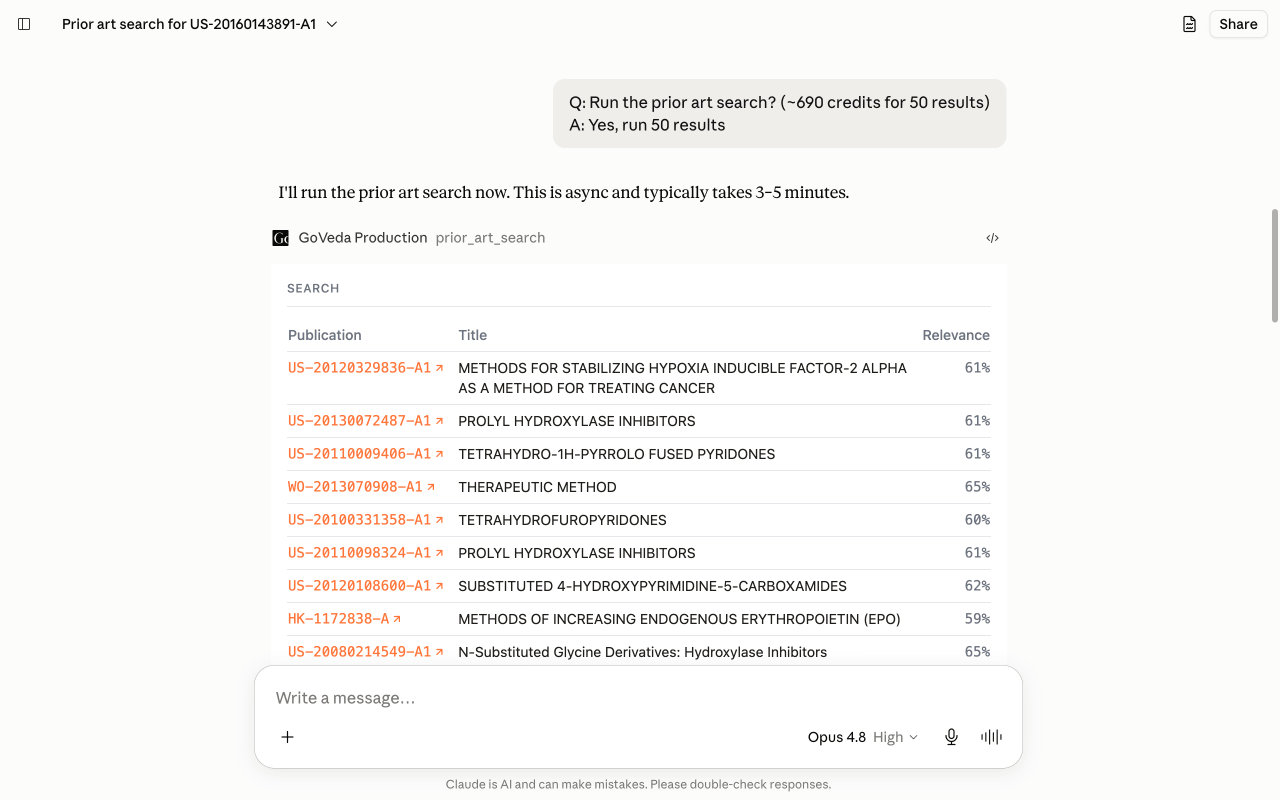The width and height of the screenshot is (1280, 800).
Task: Start microphone dictation
Action: [951, 737]
